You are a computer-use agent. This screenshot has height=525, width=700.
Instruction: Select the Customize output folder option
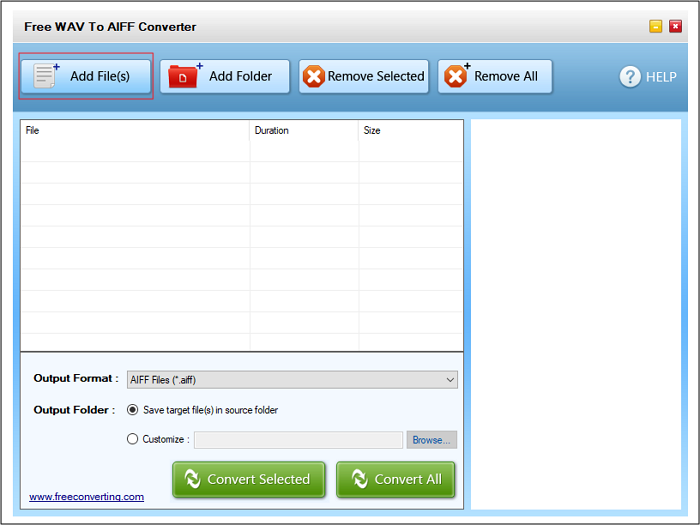click(133, 439)
